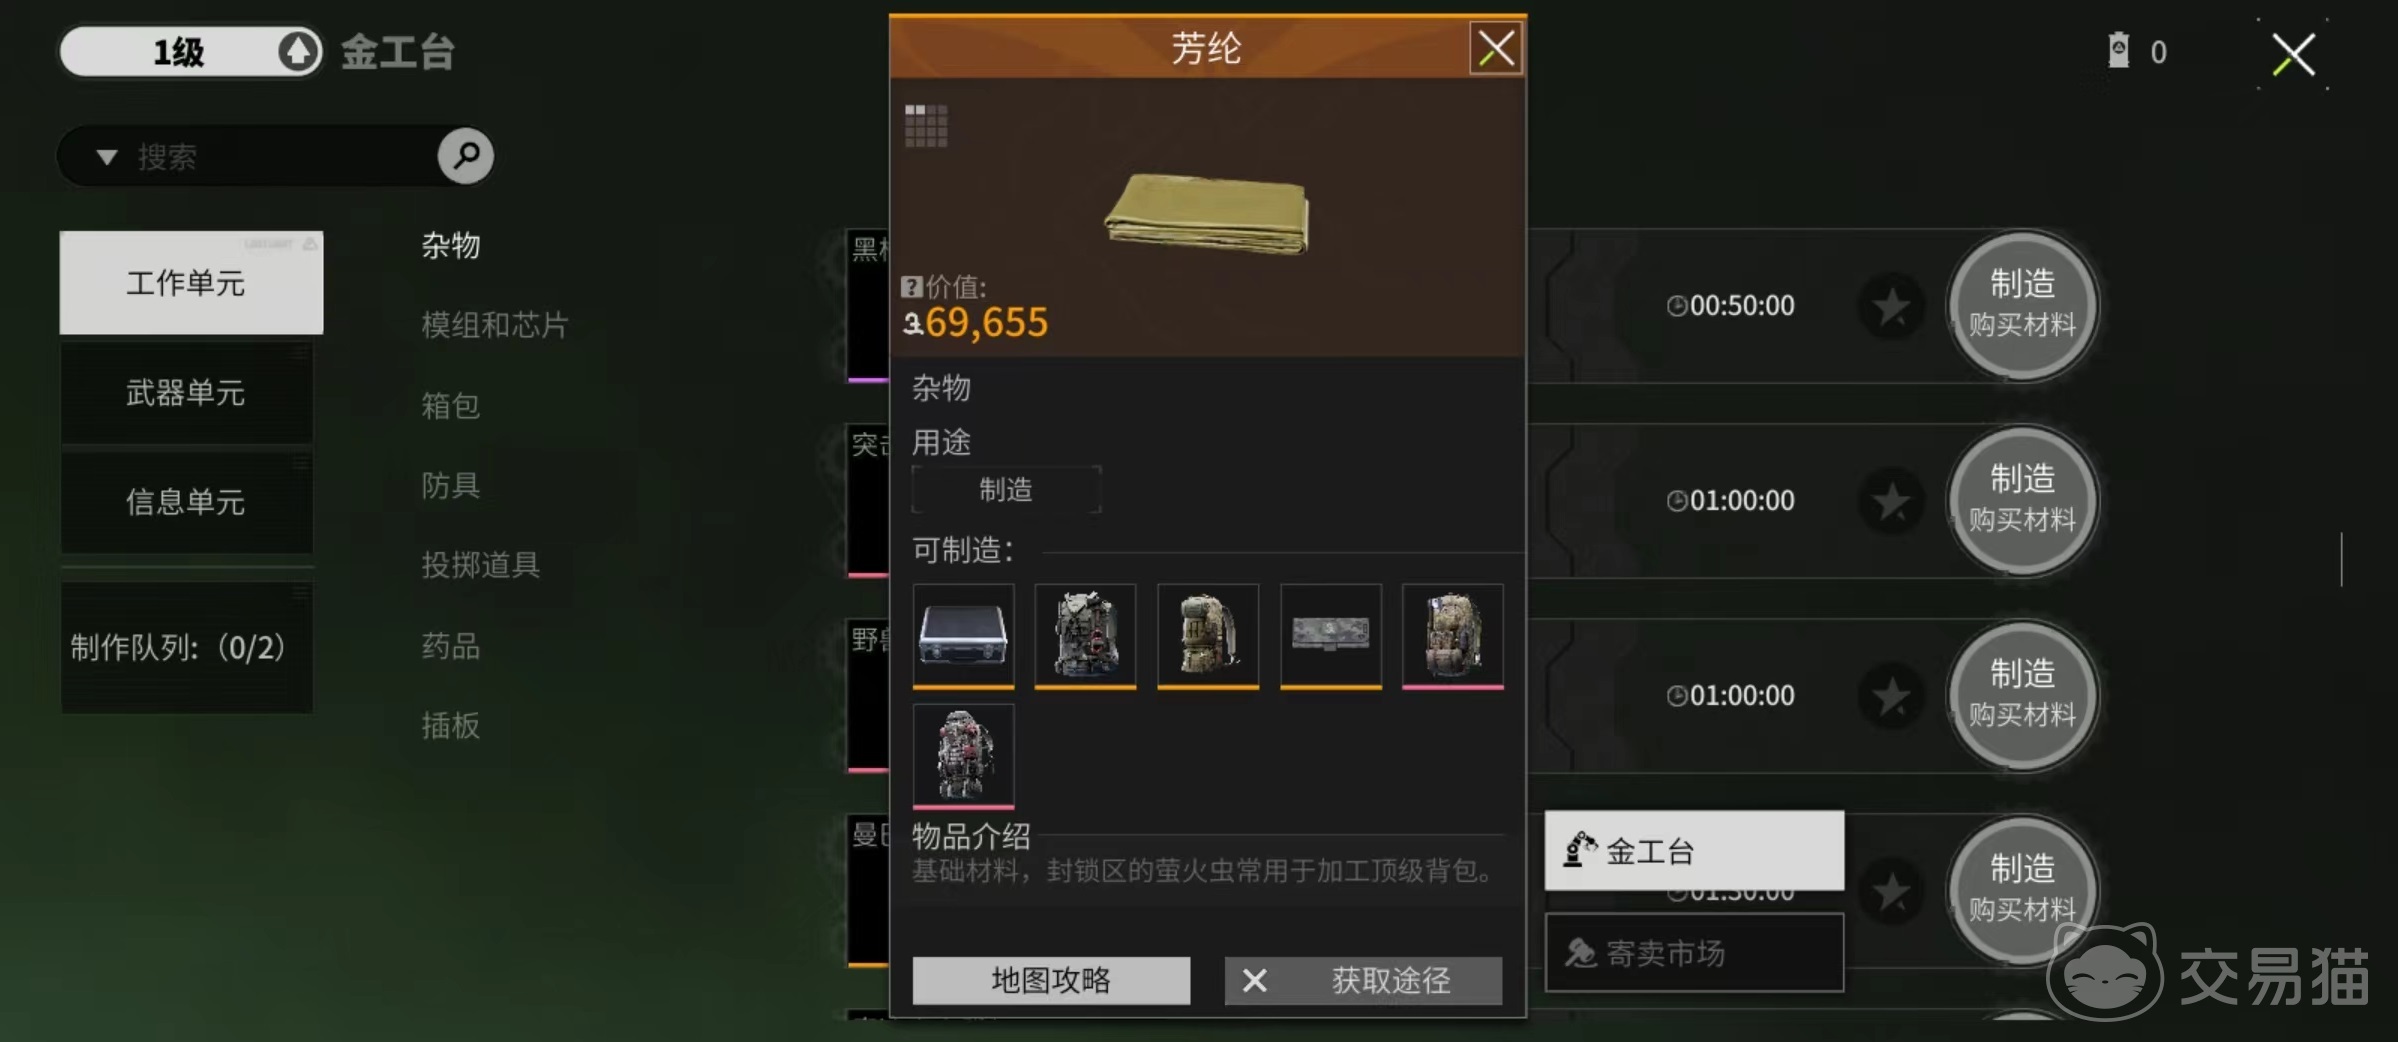Click the battery currency icon at top right

pos(2118,50)
